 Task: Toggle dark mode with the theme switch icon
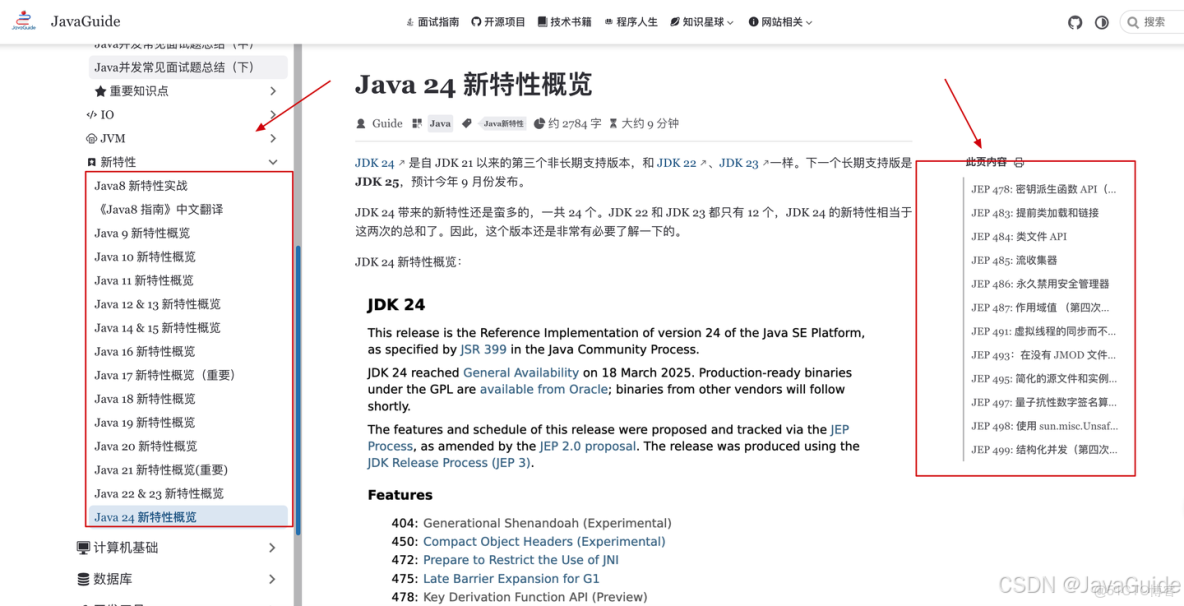1102,21
